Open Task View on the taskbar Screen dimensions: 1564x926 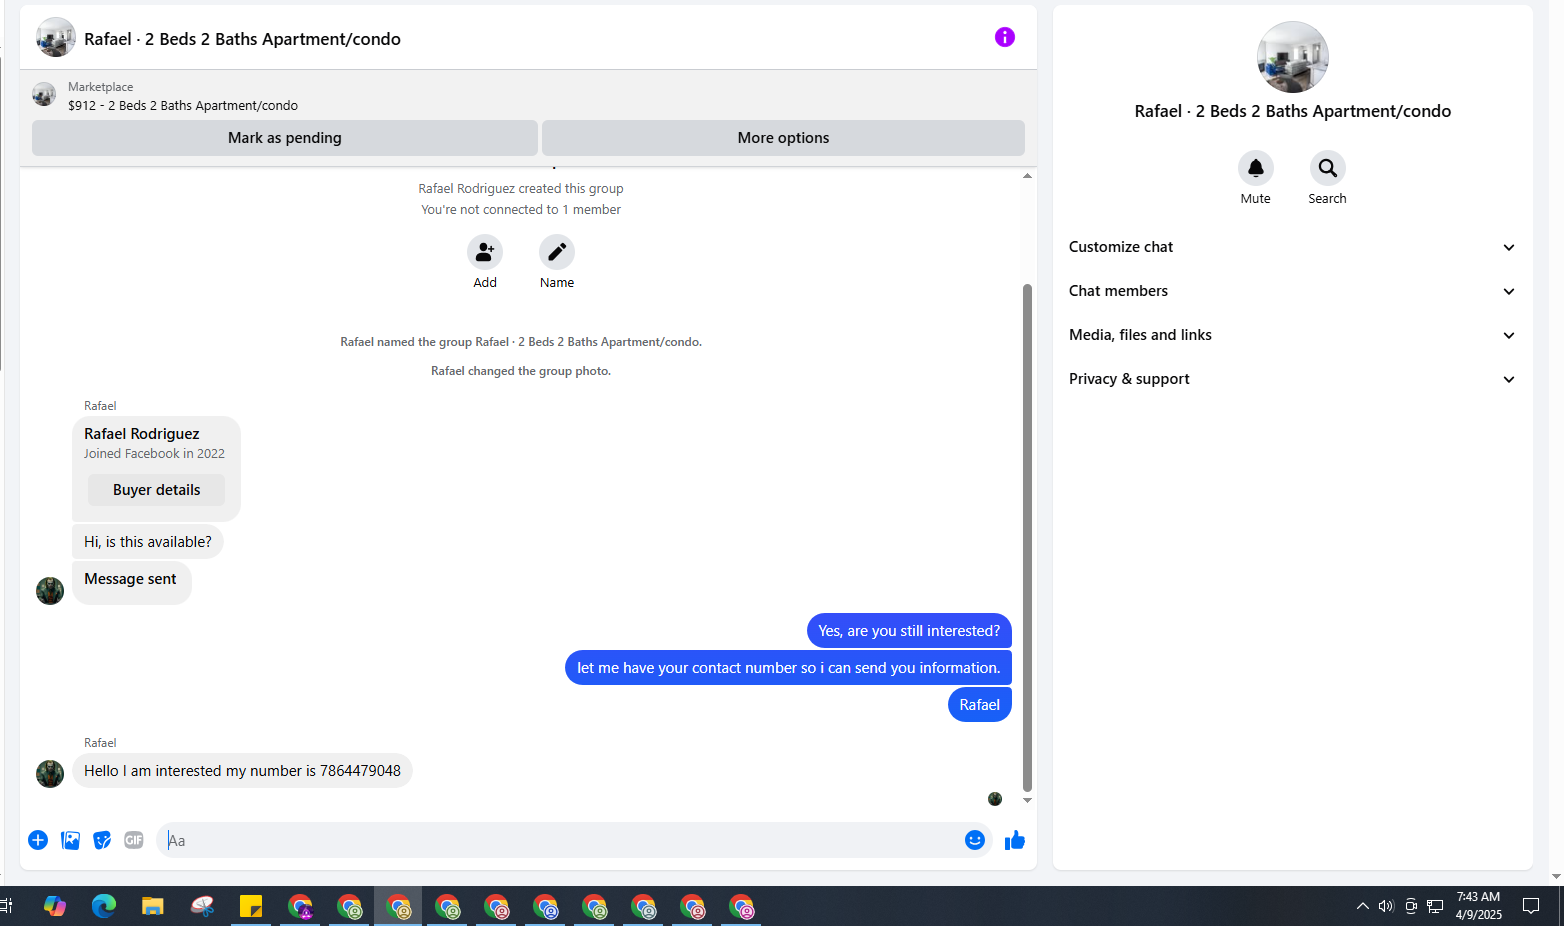tap(5, 907)
